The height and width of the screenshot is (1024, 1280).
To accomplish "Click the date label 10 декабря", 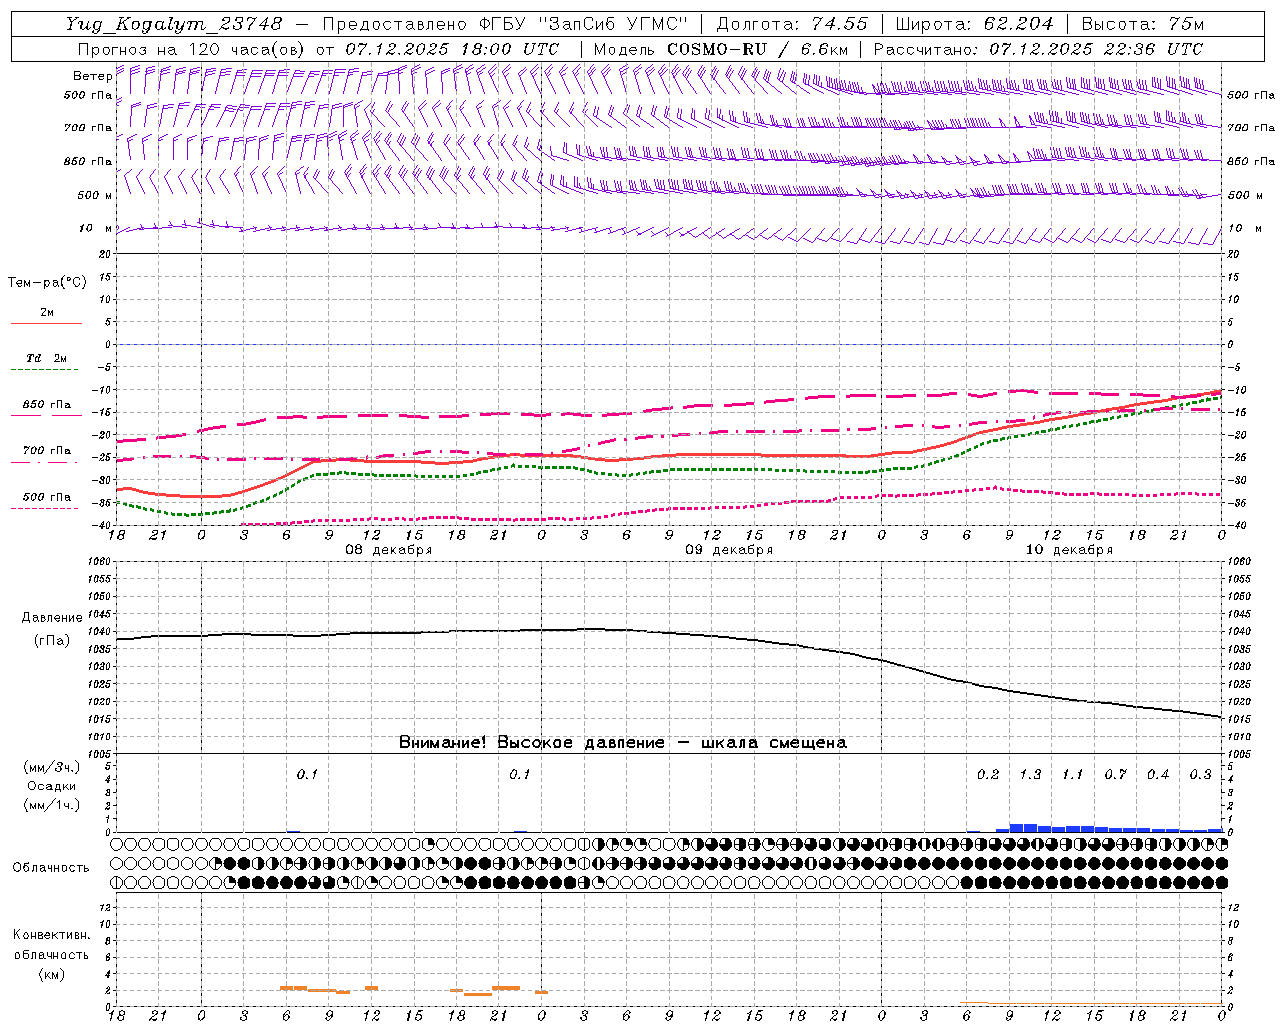I will [x=1069, y=550].
